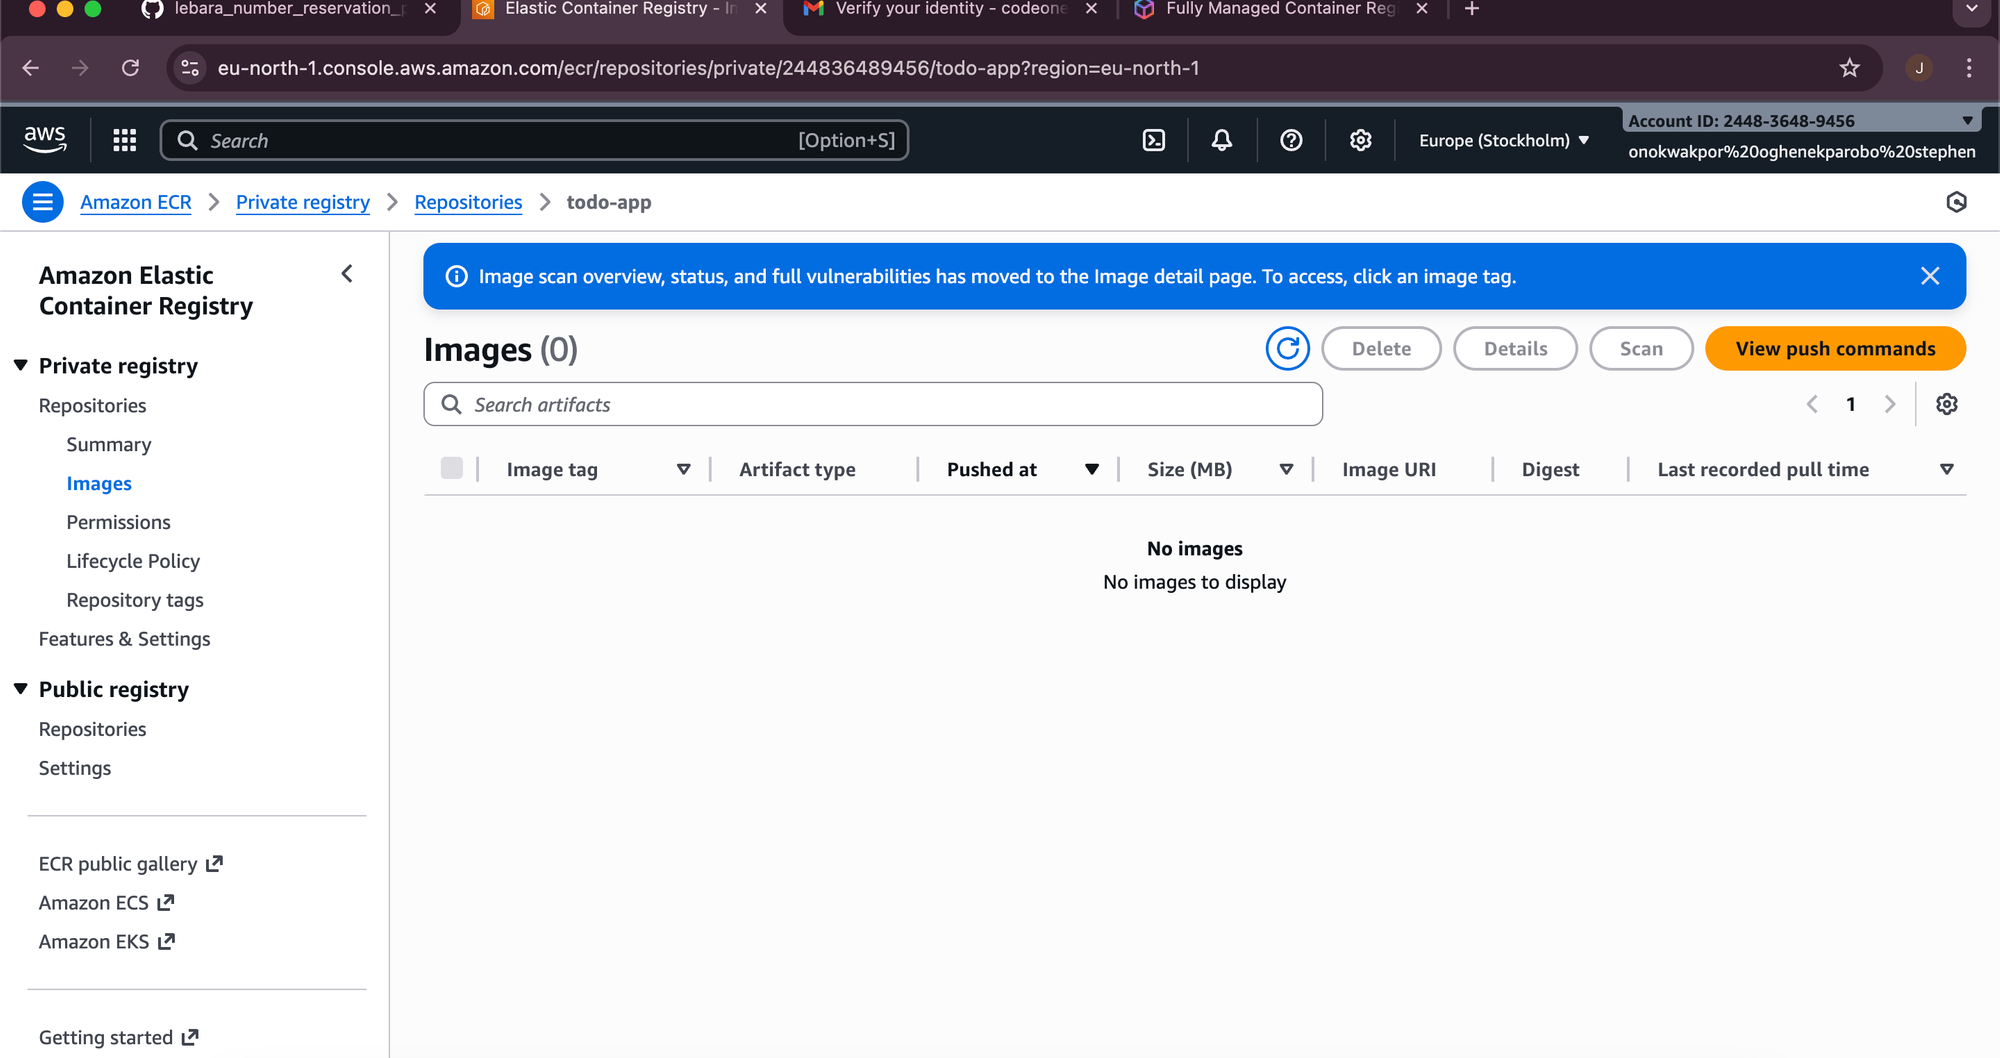Collapse the sidebar navigation panel arrow

[x=347, y=274]
